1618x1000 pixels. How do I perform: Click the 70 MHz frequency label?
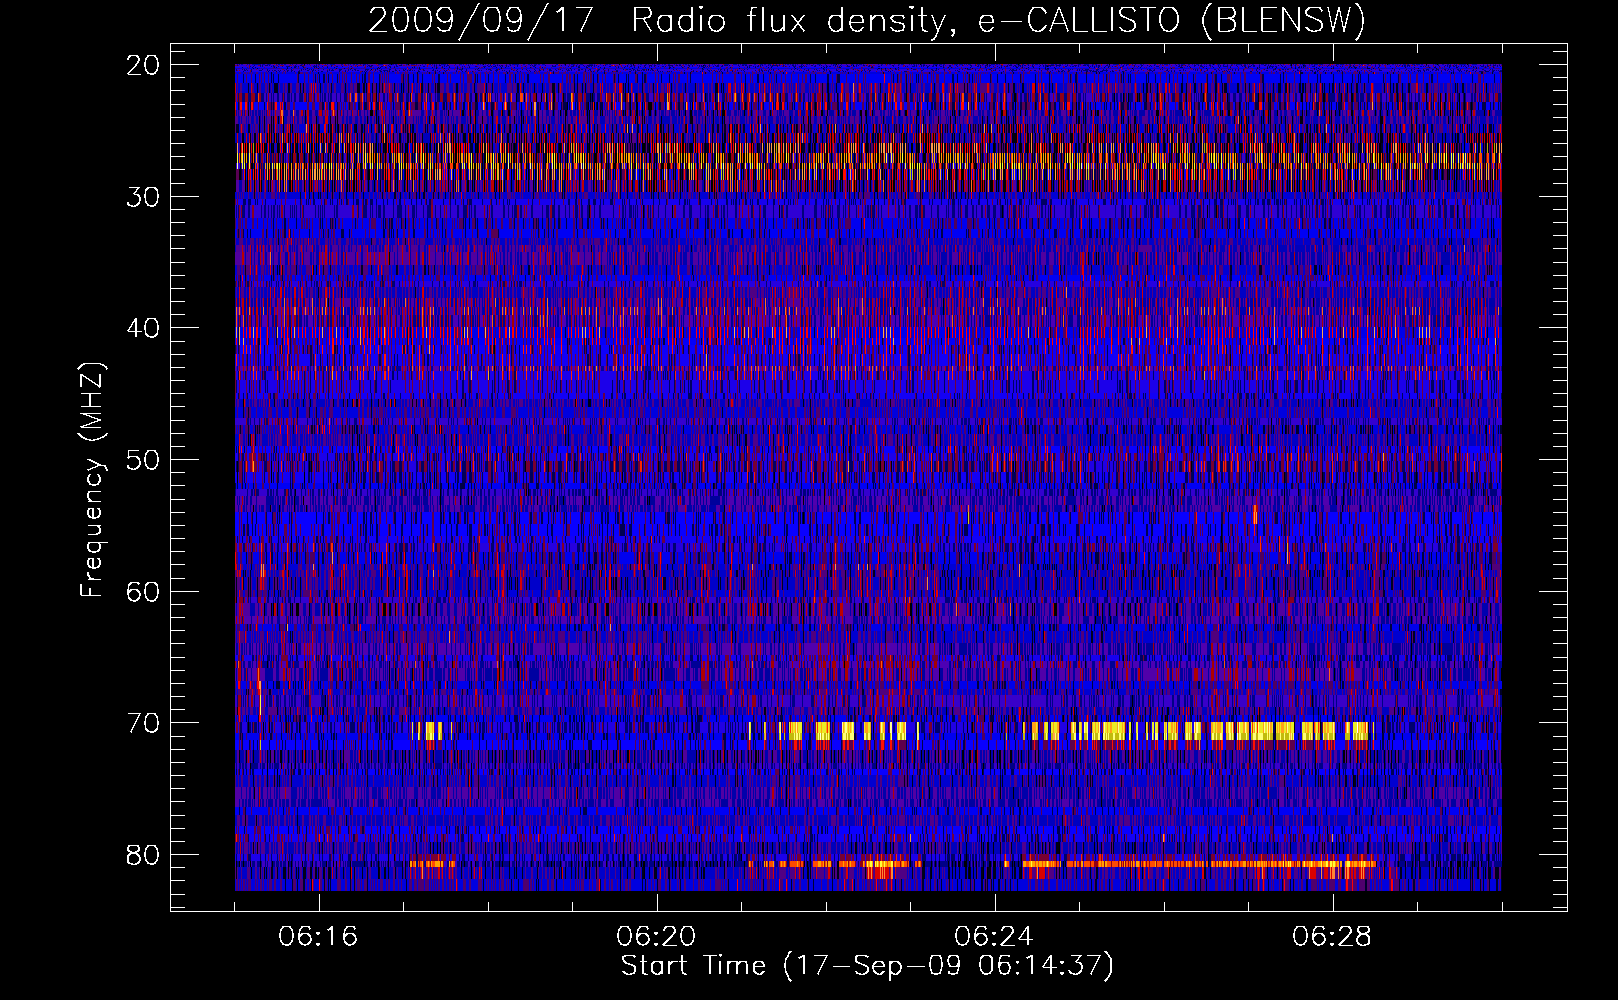click(143, 723)
